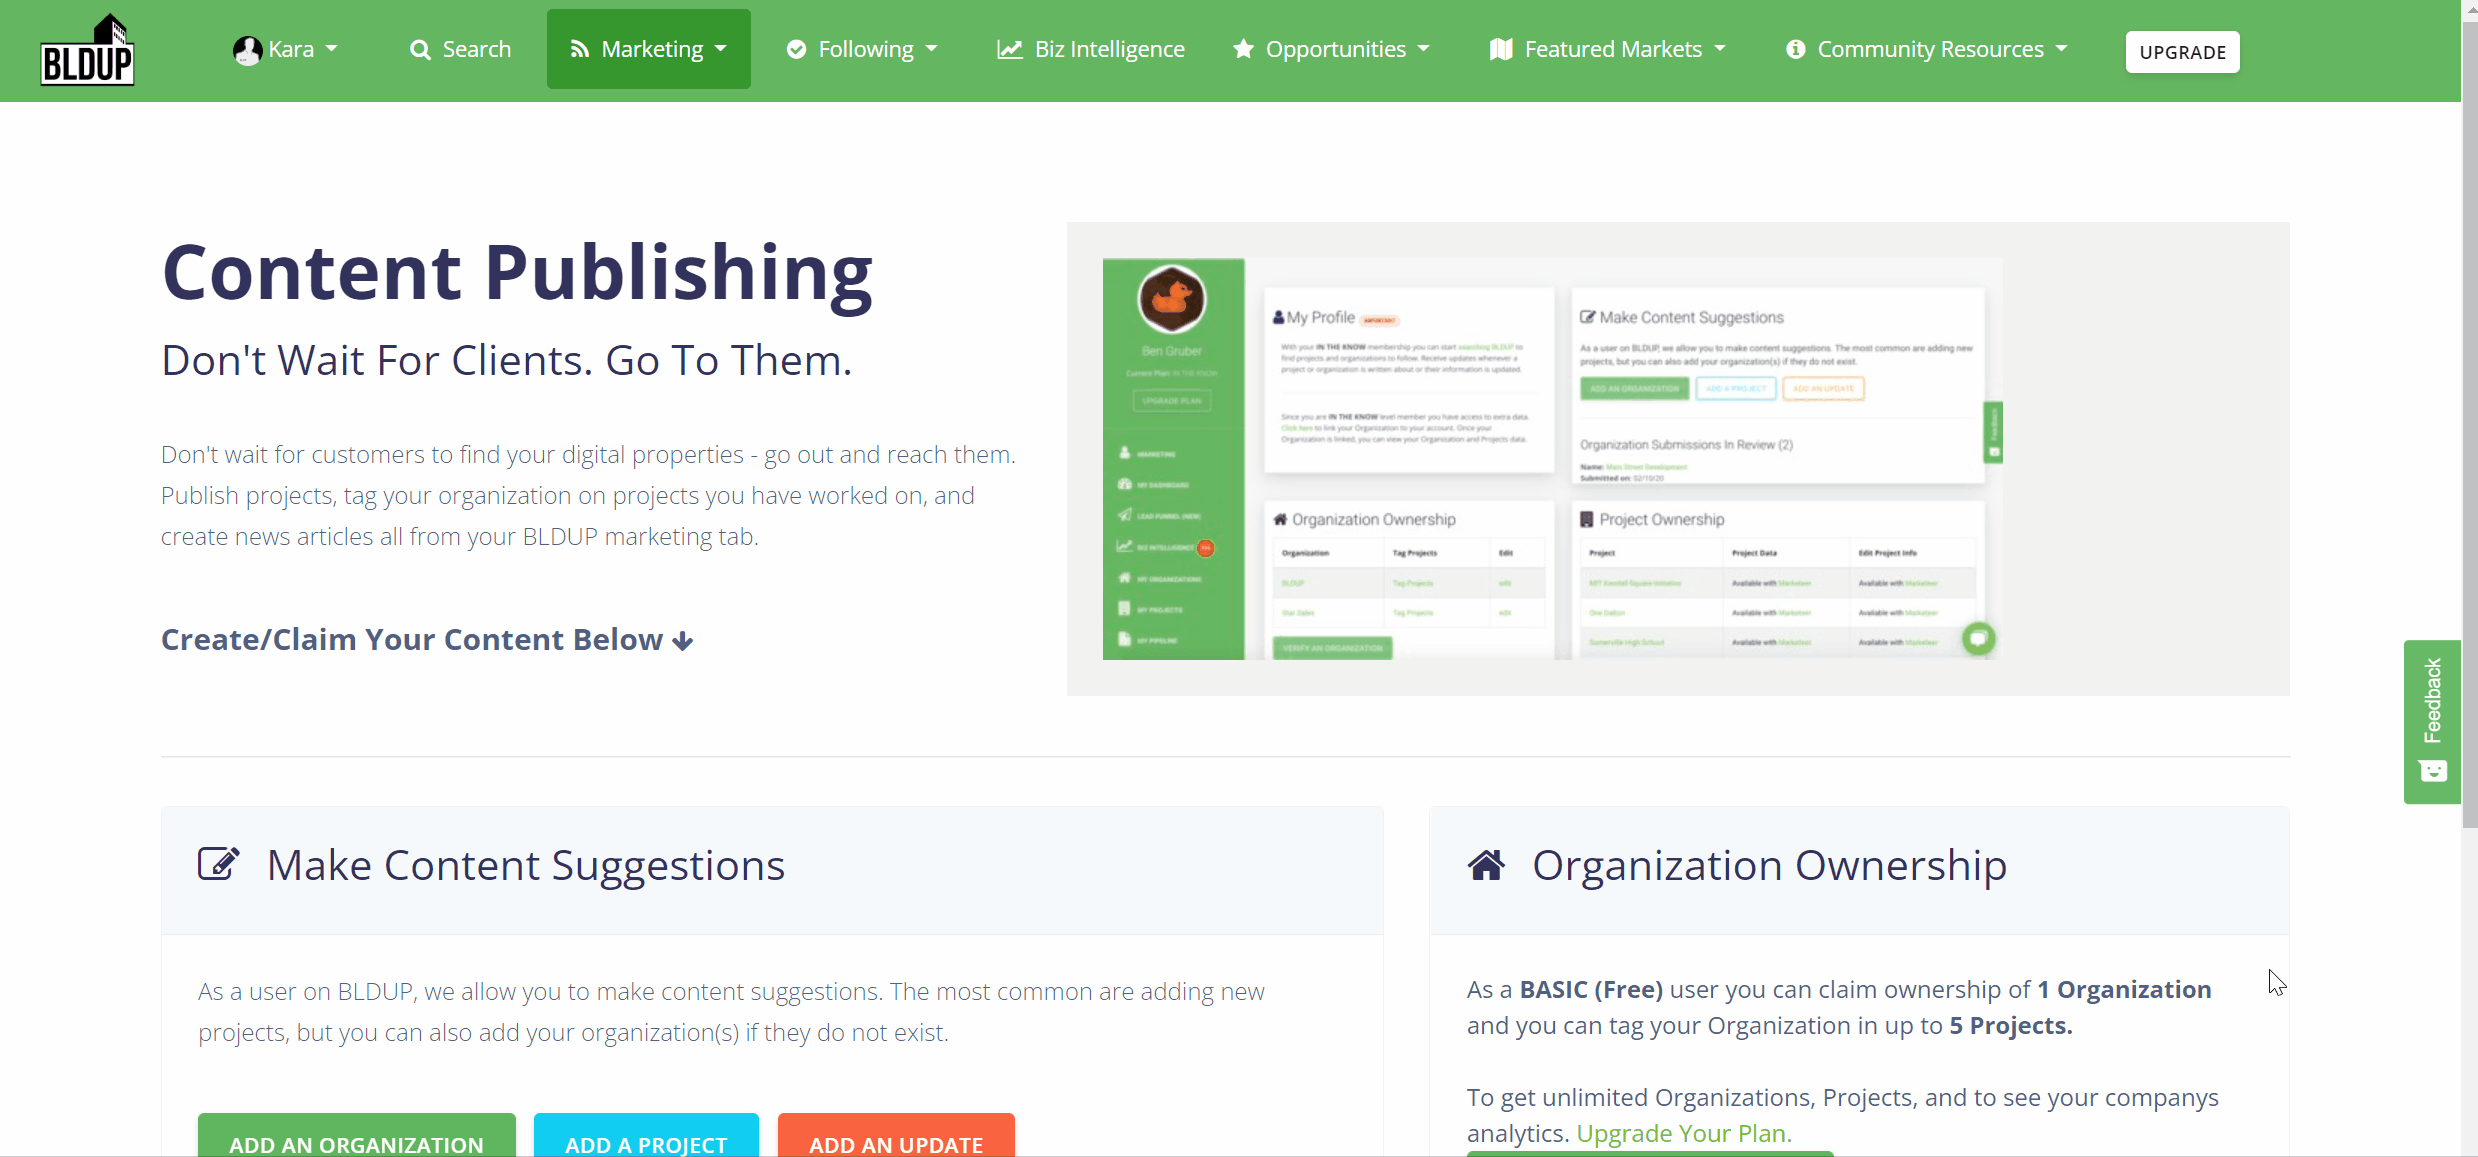Click the Featured Markets map icon
Viewport: 2478px width, 1157px height.
point(1500,49)
